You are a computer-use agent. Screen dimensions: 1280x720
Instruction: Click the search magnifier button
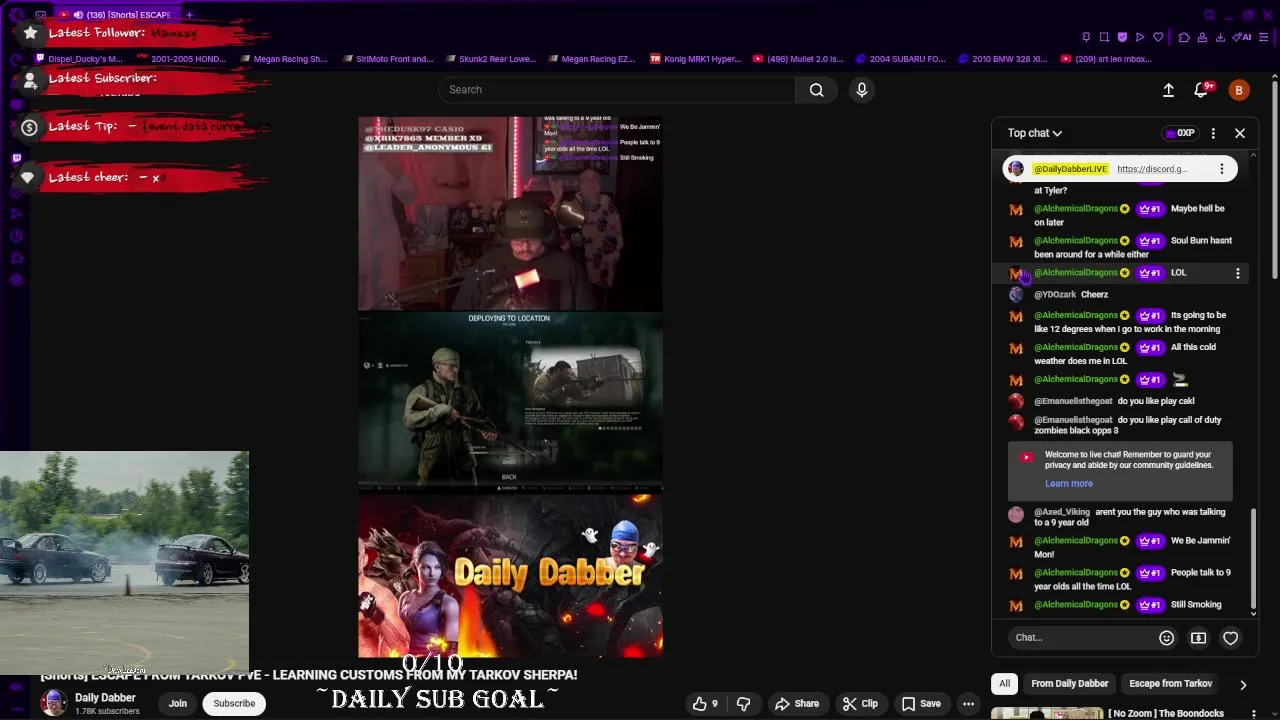tap(816, 90)
